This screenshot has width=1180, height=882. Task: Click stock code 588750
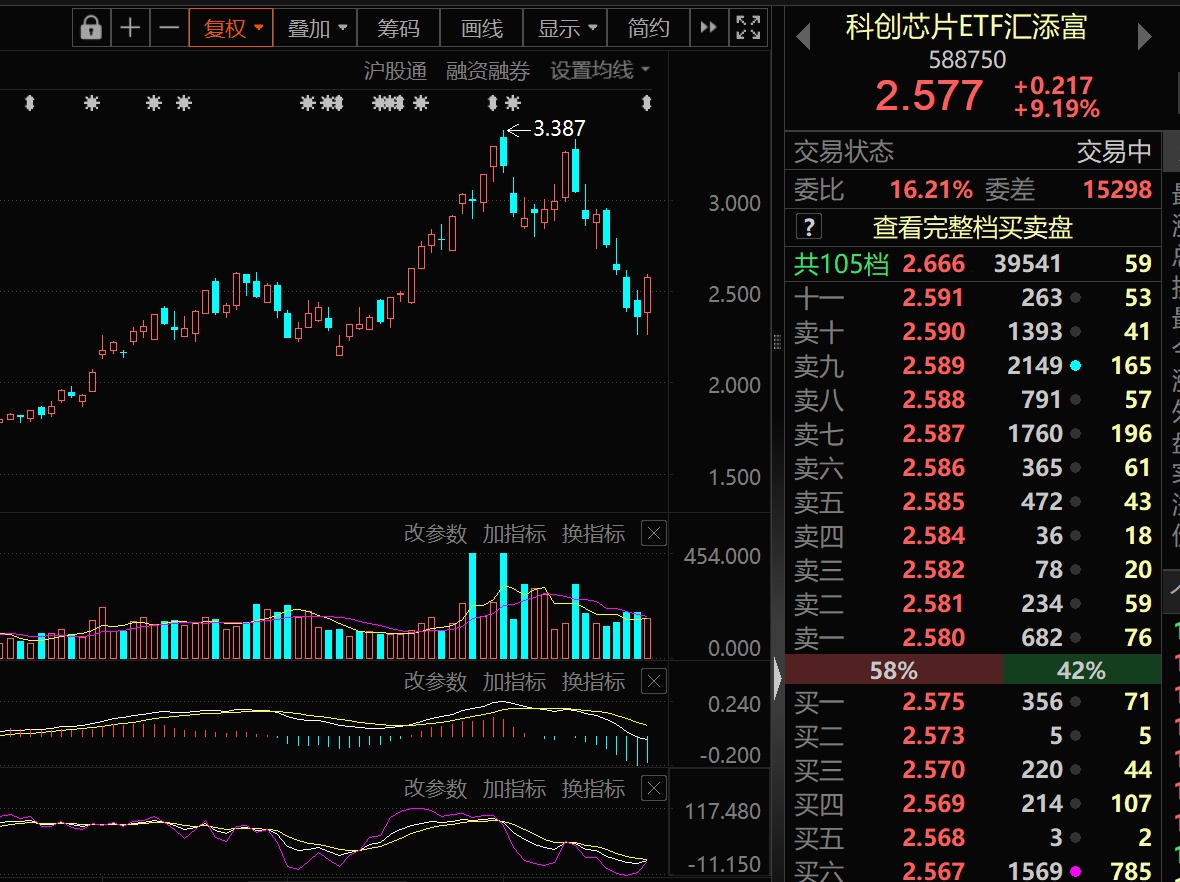tap(967, 59)
